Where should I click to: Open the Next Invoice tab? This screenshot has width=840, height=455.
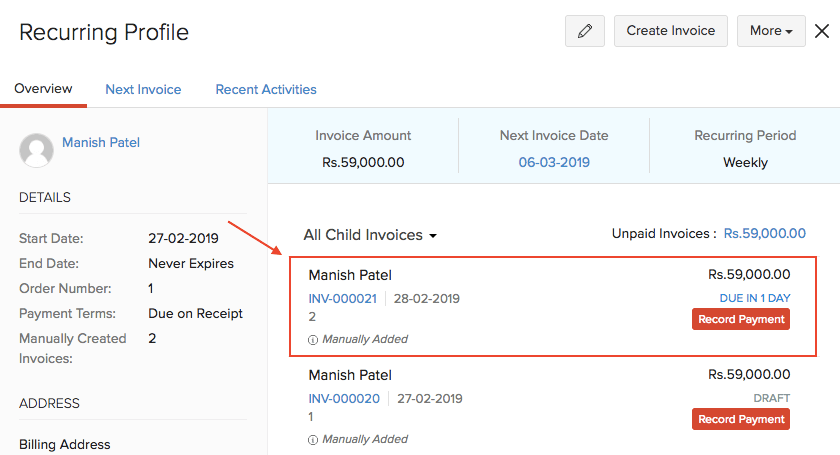143,89
